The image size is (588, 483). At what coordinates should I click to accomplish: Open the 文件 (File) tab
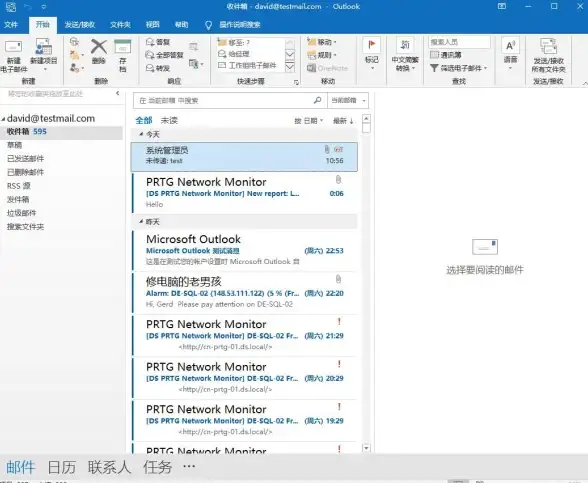pos(10,25)
